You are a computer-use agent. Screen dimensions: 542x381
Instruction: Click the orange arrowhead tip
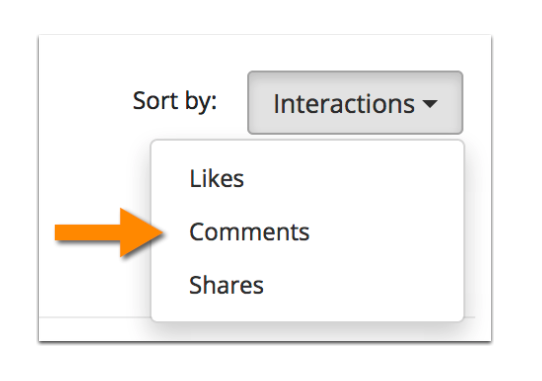tap(157, 232)
